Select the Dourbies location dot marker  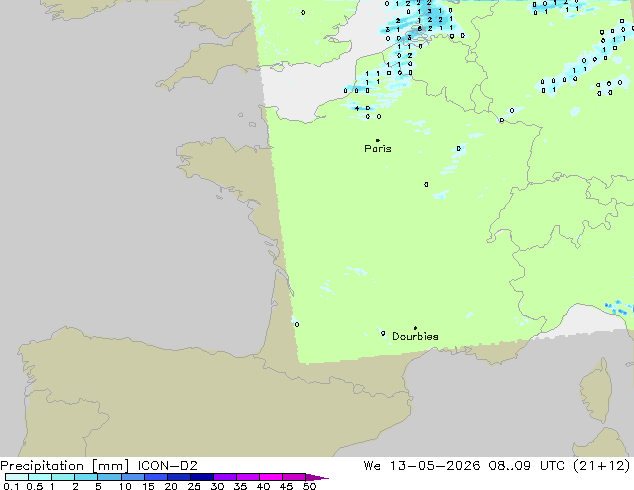click(x=415, y=328)
